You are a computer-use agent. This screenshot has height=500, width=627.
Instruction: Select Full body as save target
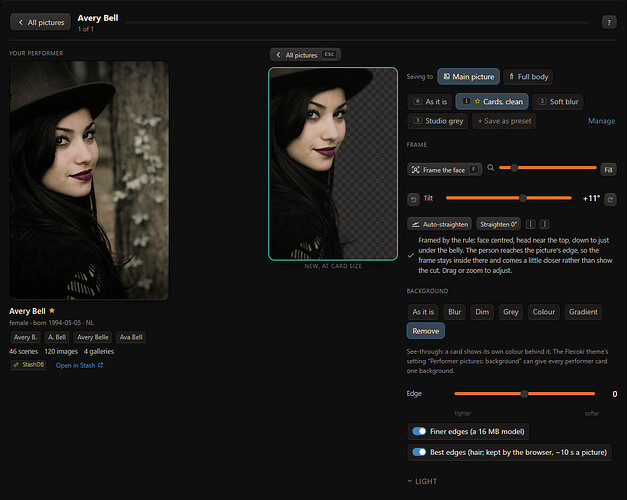pos(528,76)
